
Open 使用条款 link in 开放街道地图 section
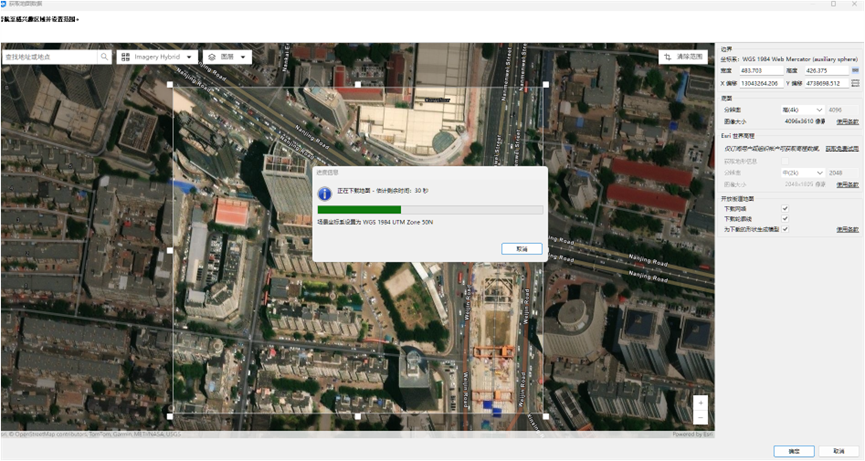point(847,229)
